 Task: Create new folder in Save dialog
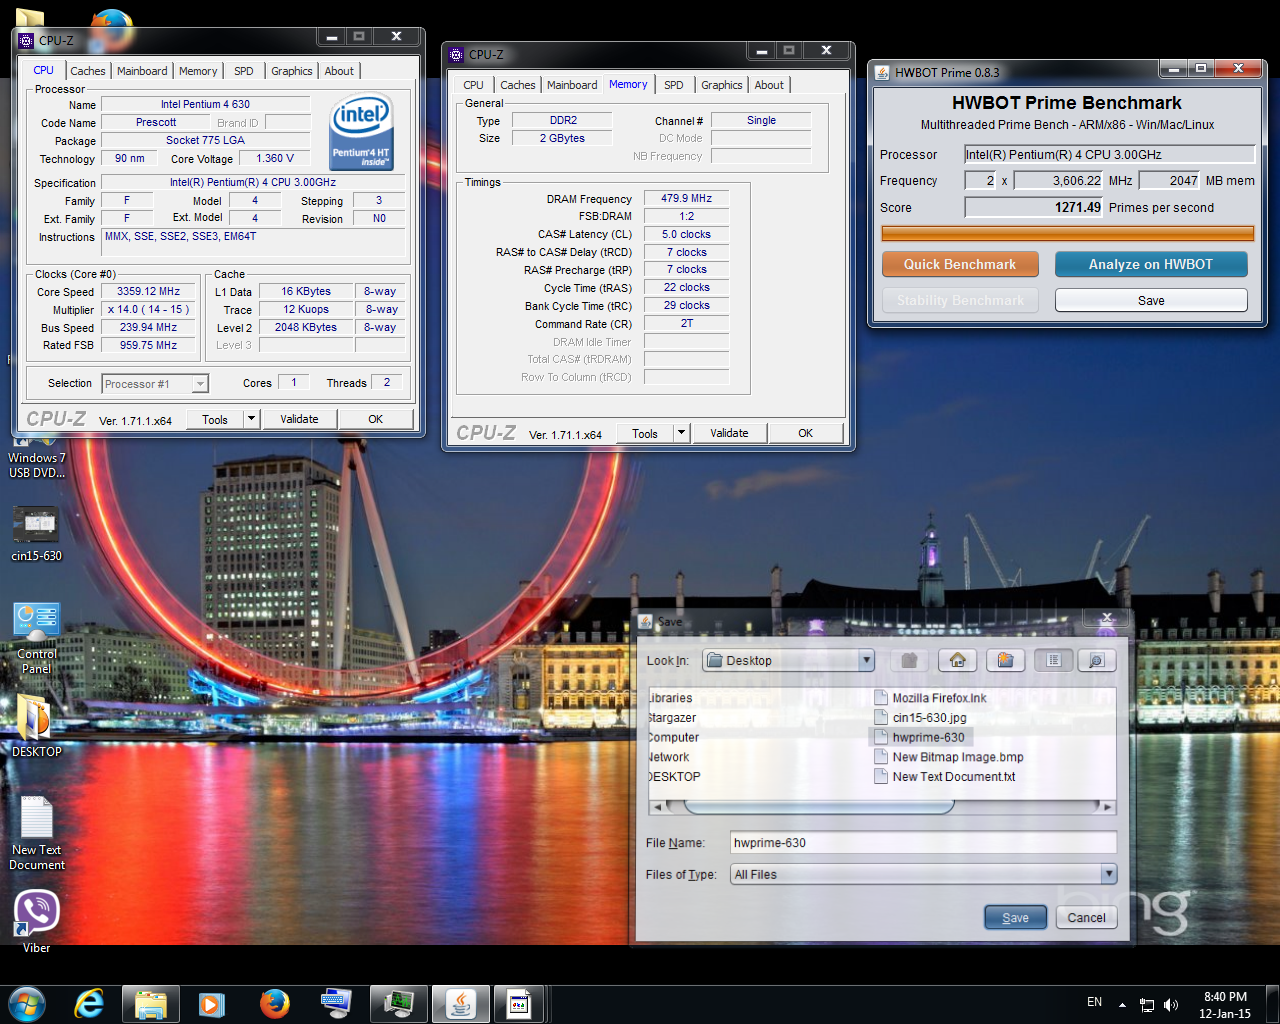pos(1005,660)
